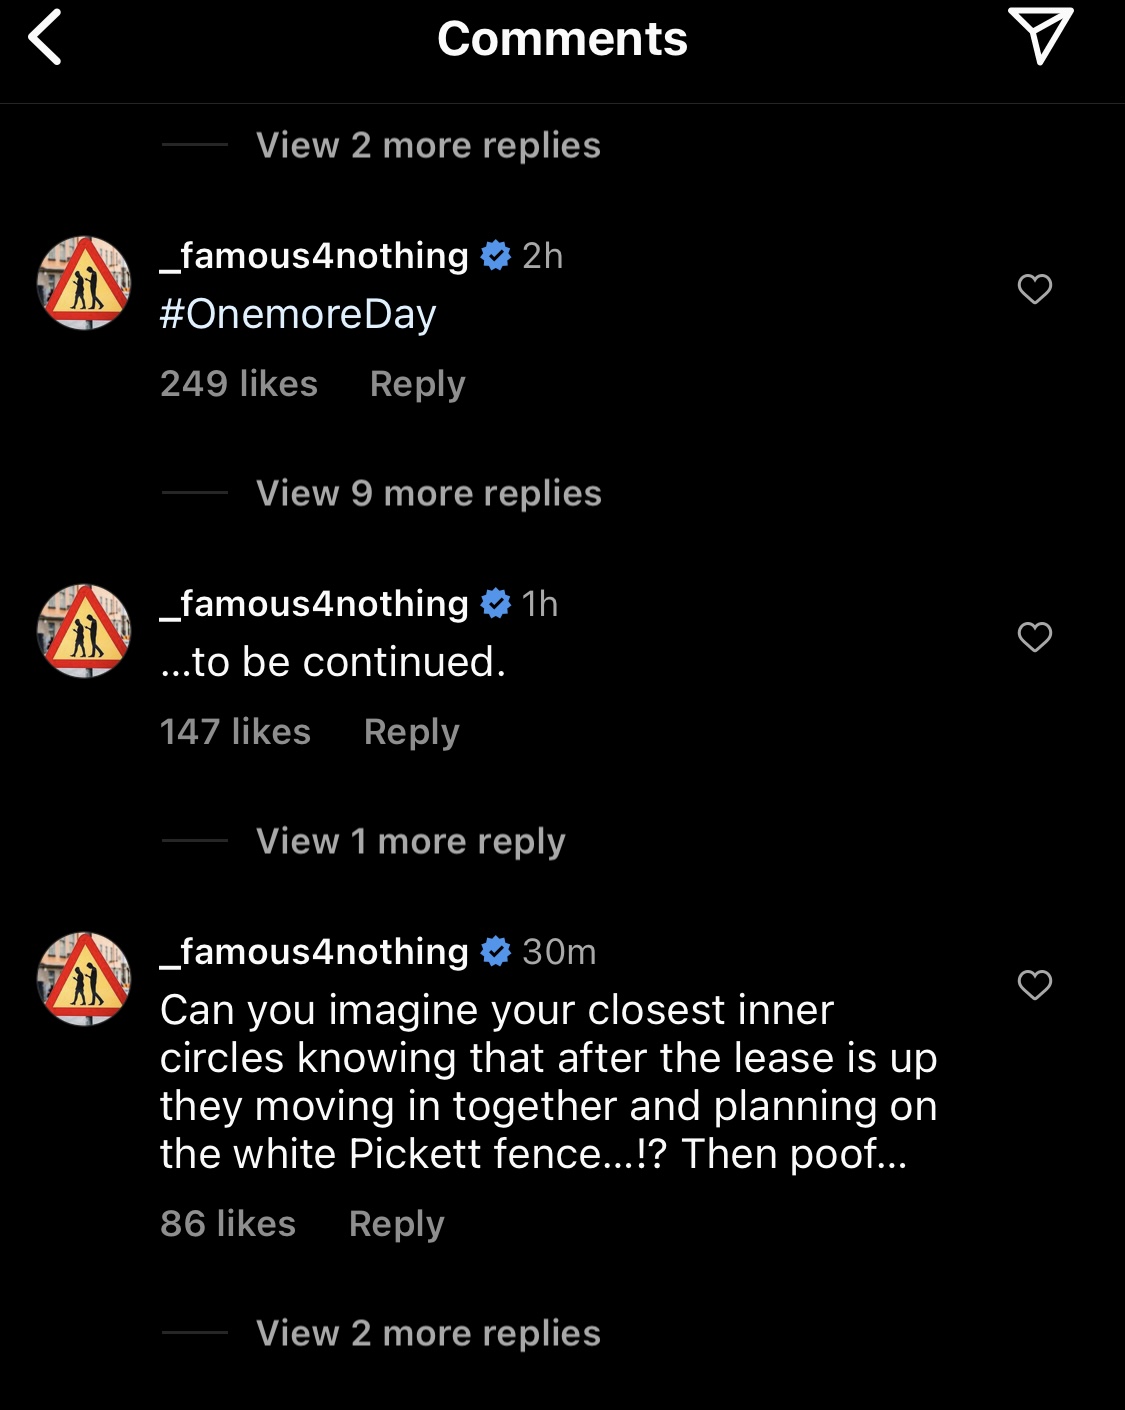Tap the paper plane share icon
1125x1410 pixels.
[x=1040, y=36]
